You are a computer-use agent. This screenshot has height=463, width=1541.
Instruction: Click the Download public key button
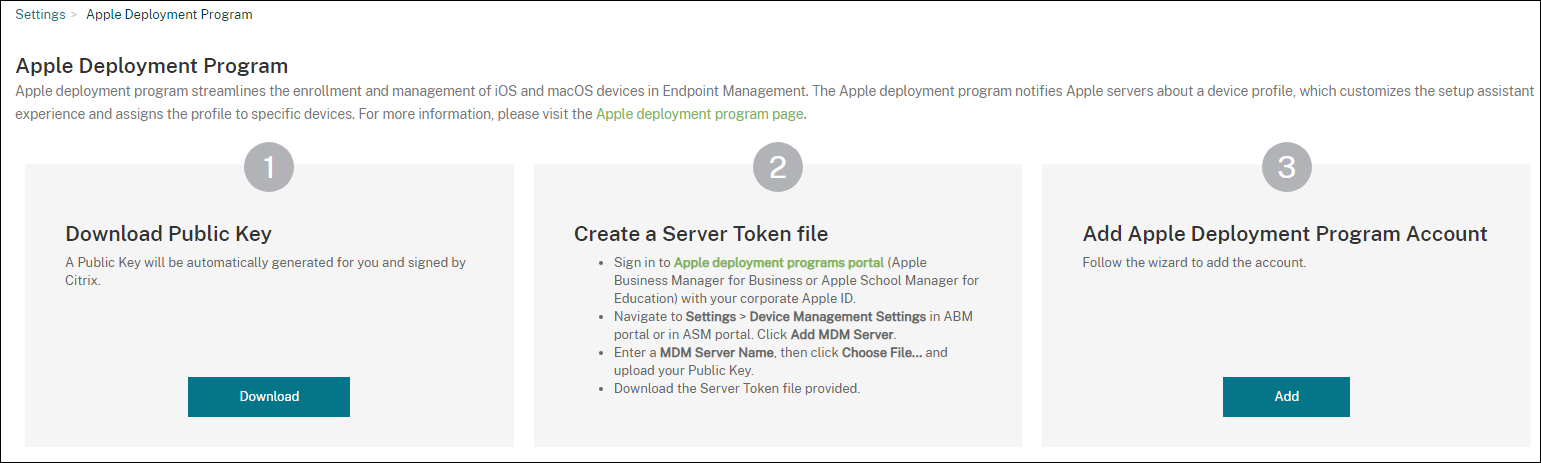[x=269, y=397]
